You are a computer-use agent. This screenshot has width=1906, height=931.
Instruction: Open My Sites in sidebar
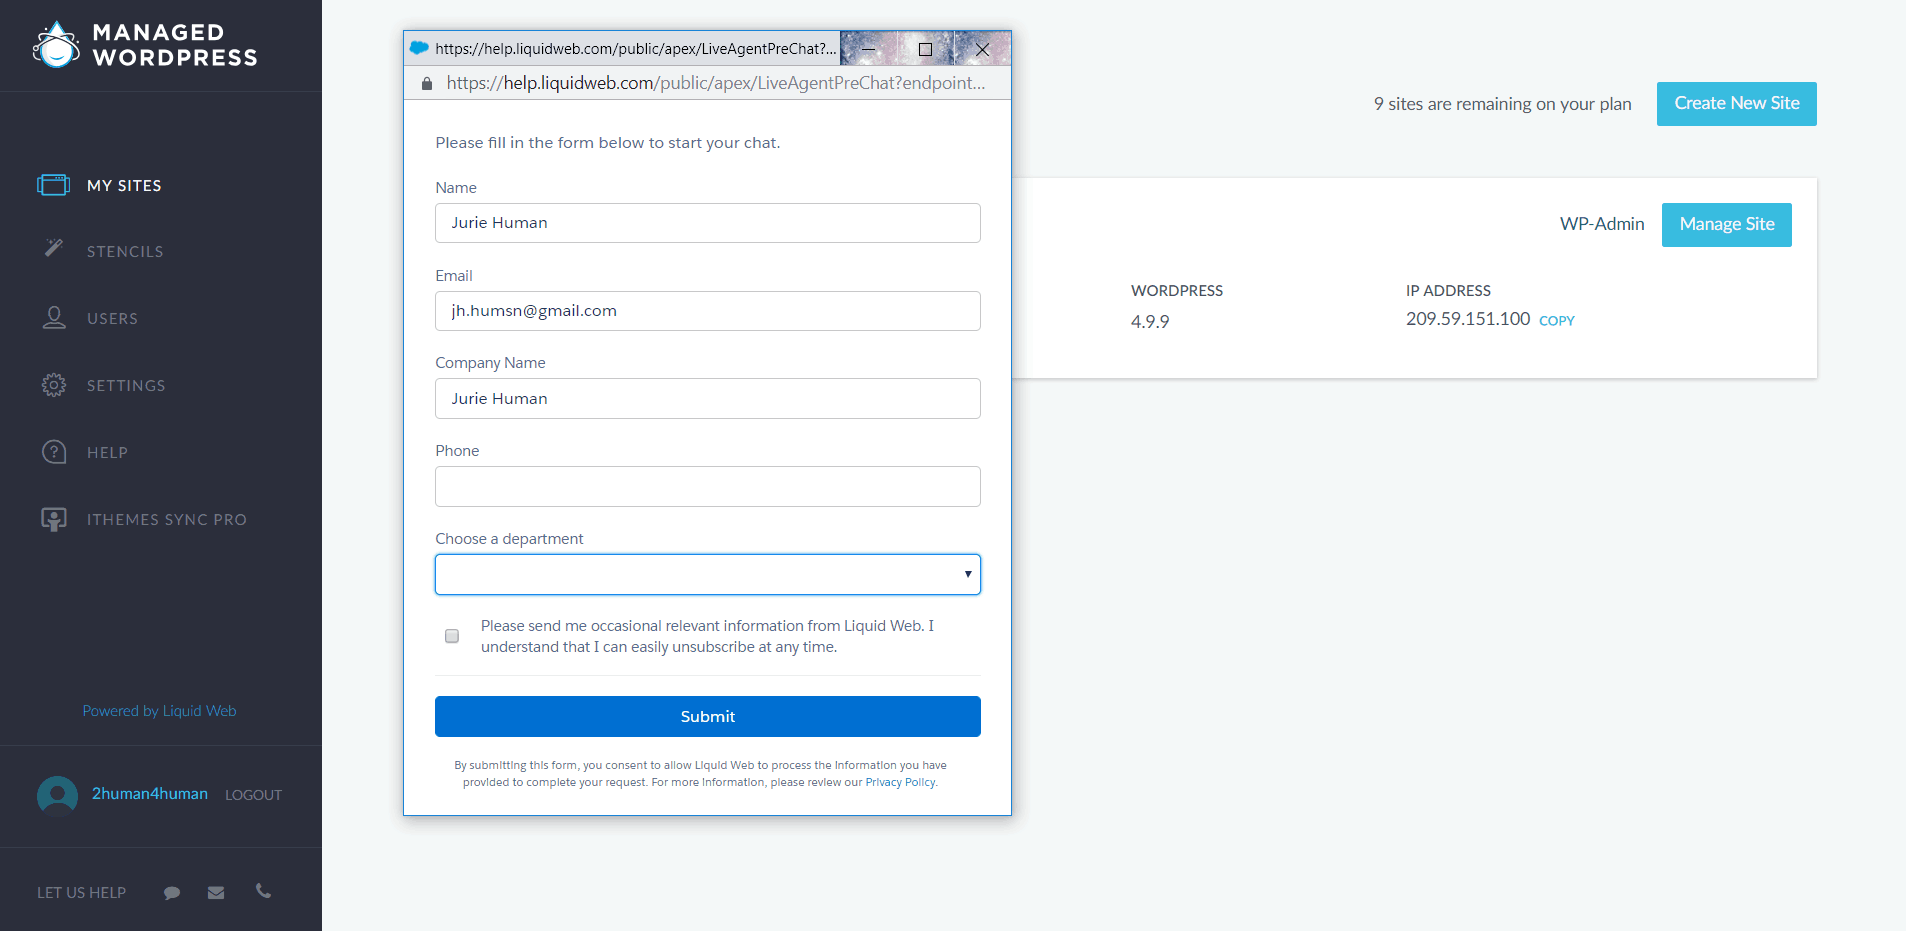tap(124, 185)
